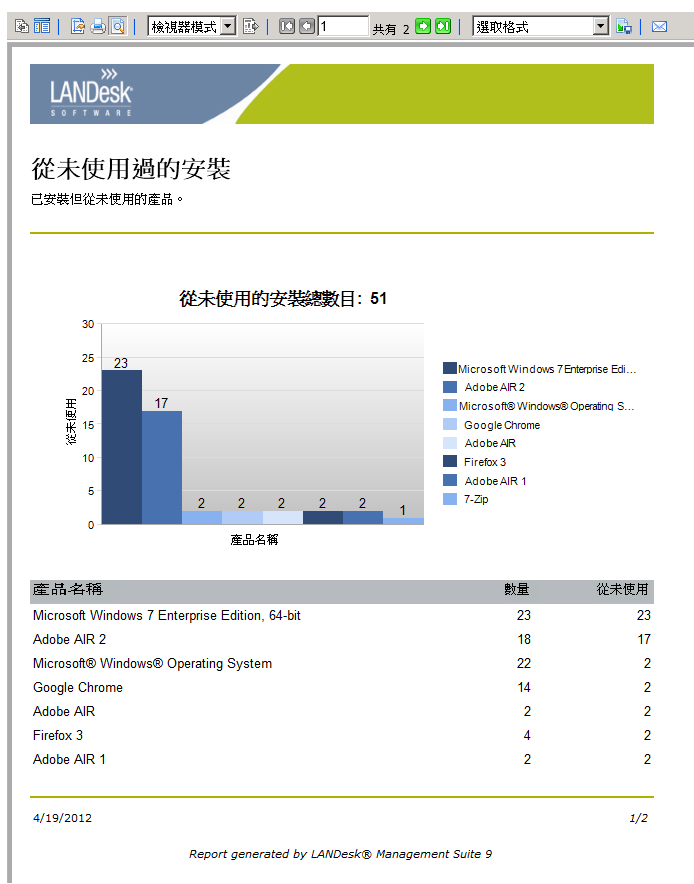The width and height of the screenshot is (694, 884).
Task: Click the LANDesk Software logo
Action: click(x=91, y=94)
